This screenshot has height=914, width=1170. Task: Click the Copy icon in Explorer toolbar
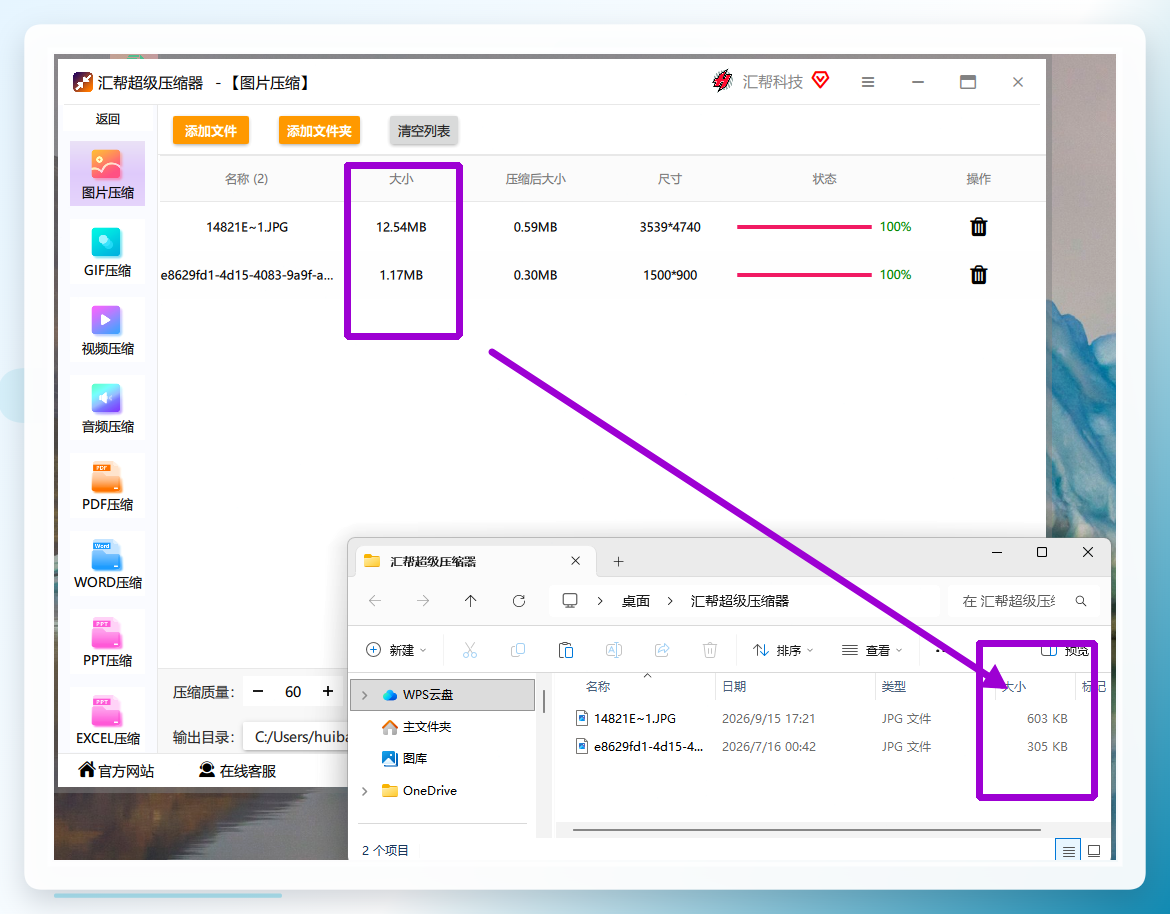(518, 651)
